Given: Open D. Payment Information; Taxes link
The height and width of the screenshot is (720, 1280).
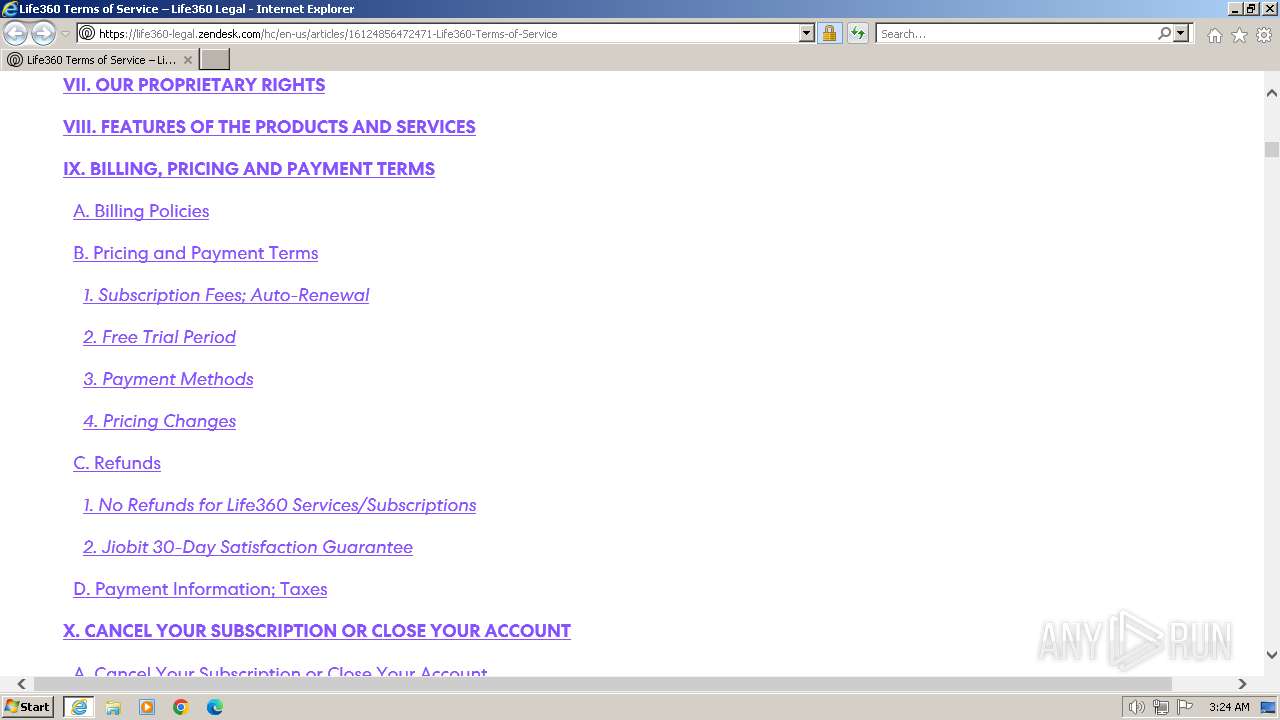Looking at the screenshot, I should coord(200,589).
